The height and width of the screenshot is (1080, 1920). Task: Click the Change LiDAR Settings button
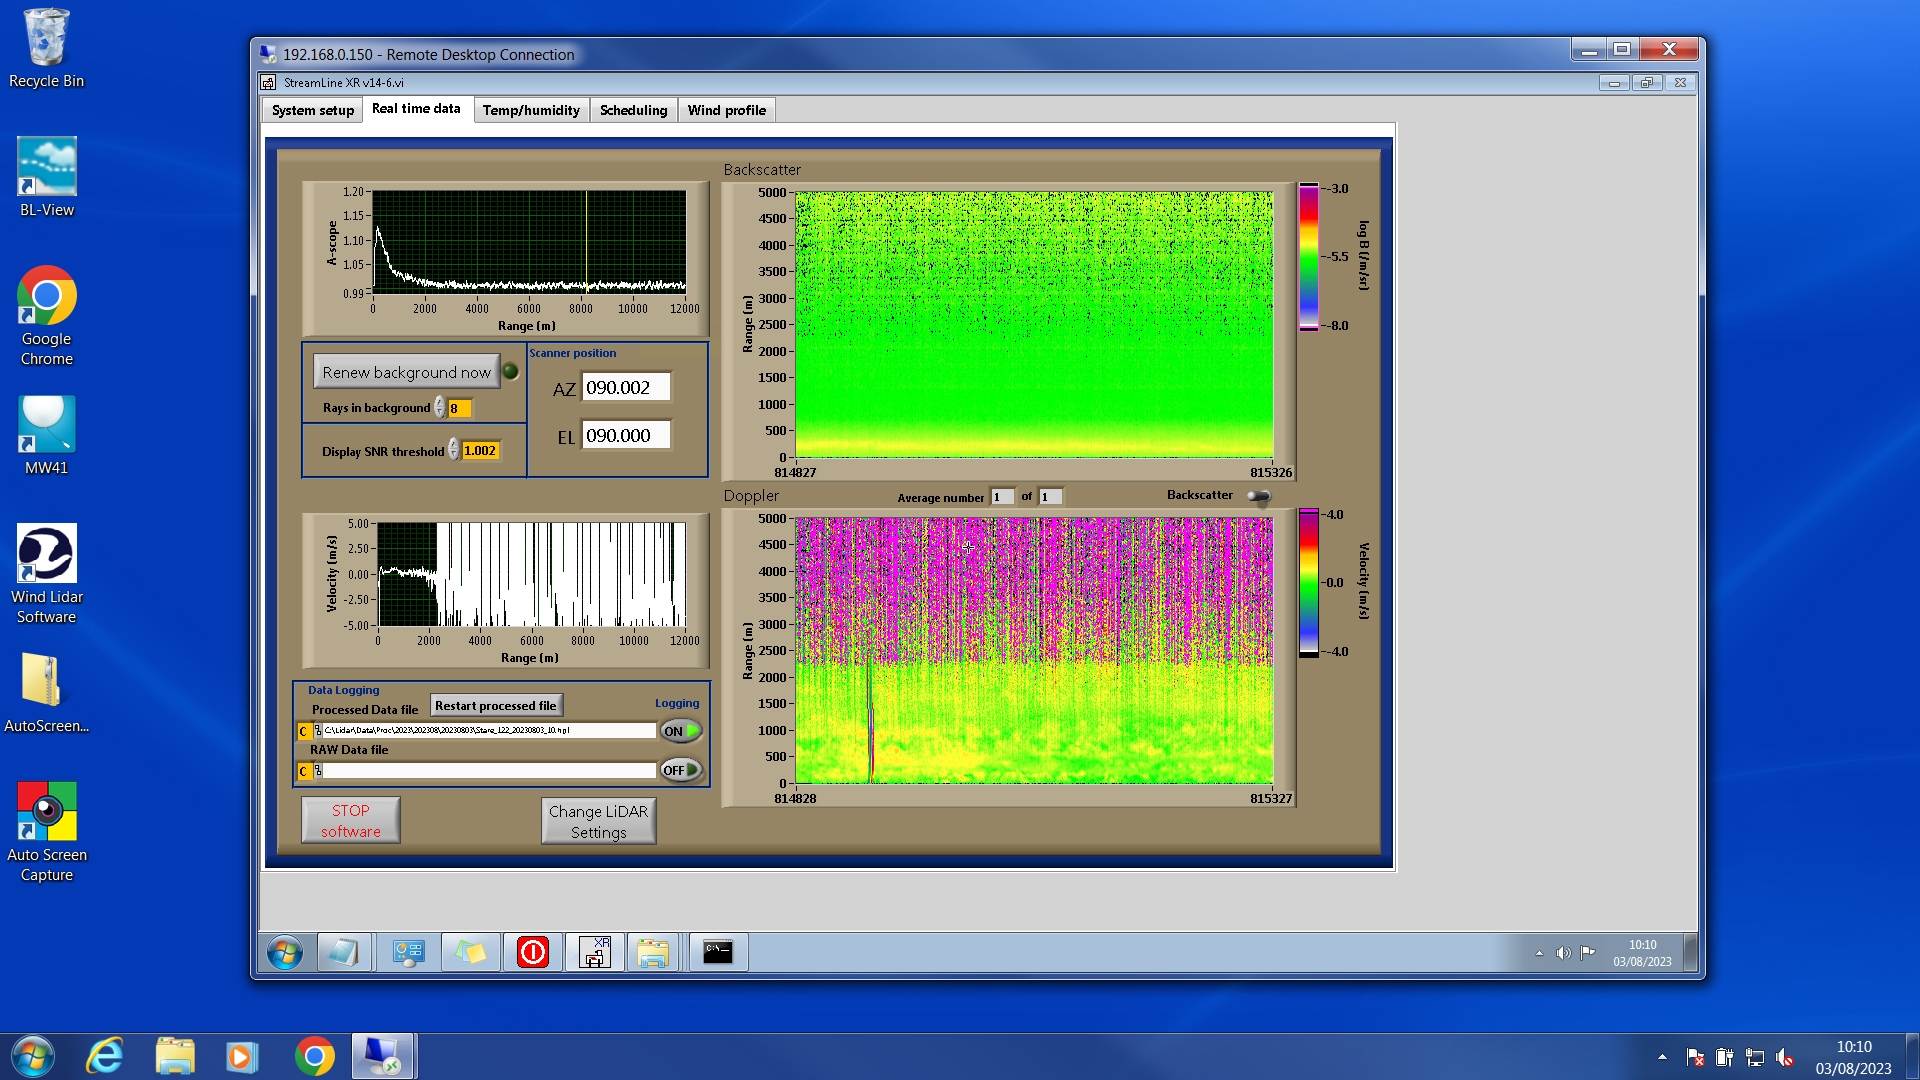point(598,821)
